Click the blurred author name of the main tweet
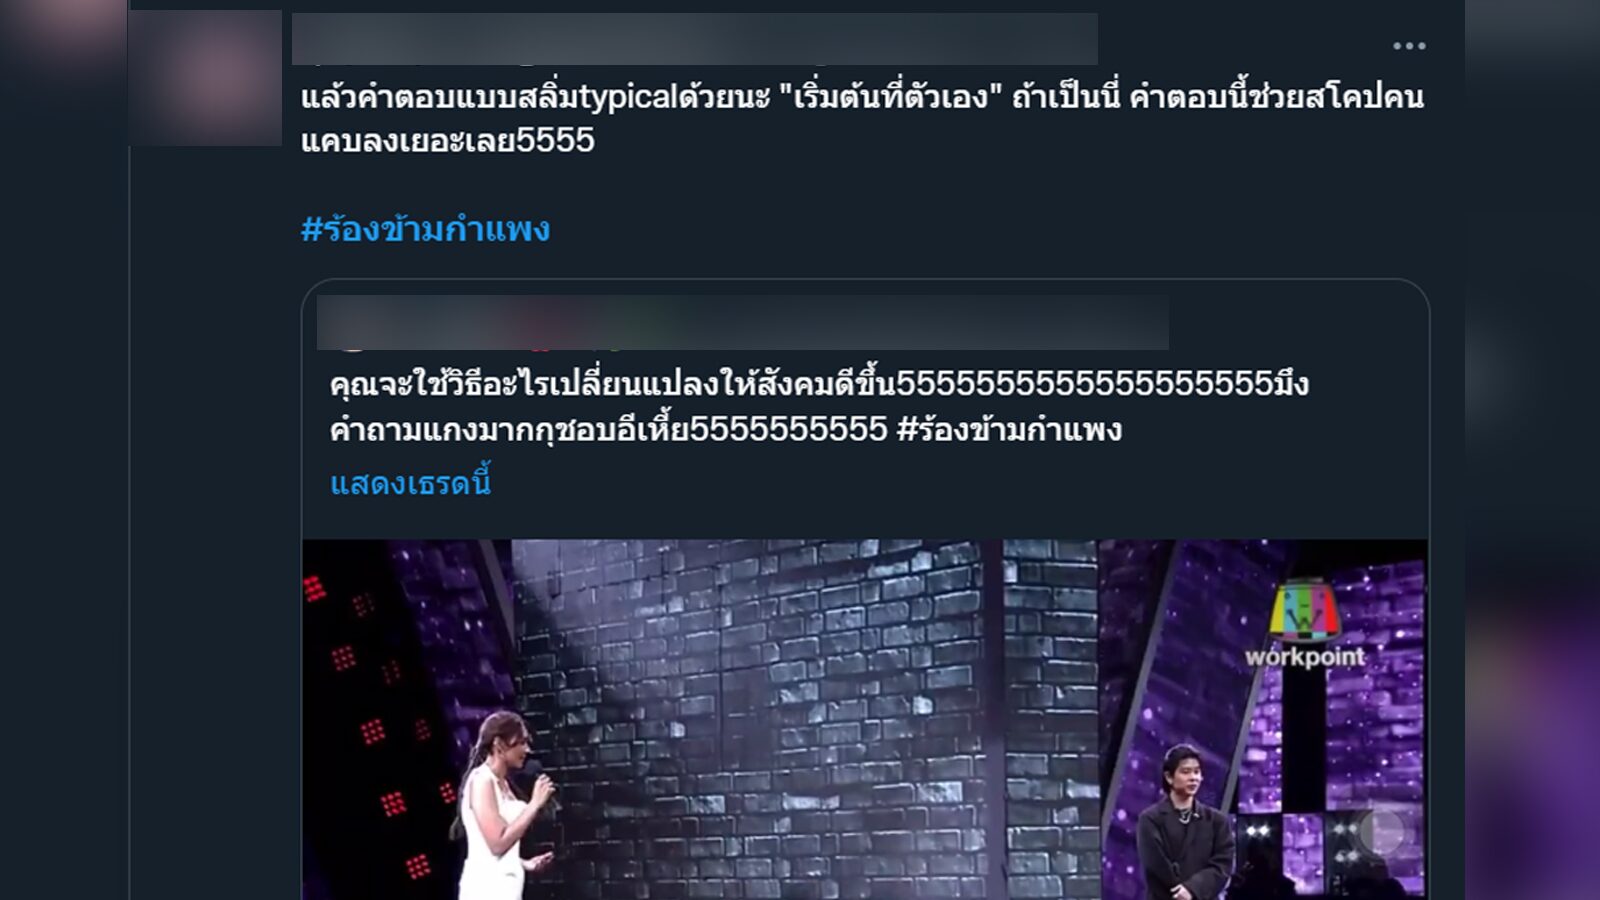The height and width of the screenshot is (900, 1600). pyautogui.click(x=695, y=39)
